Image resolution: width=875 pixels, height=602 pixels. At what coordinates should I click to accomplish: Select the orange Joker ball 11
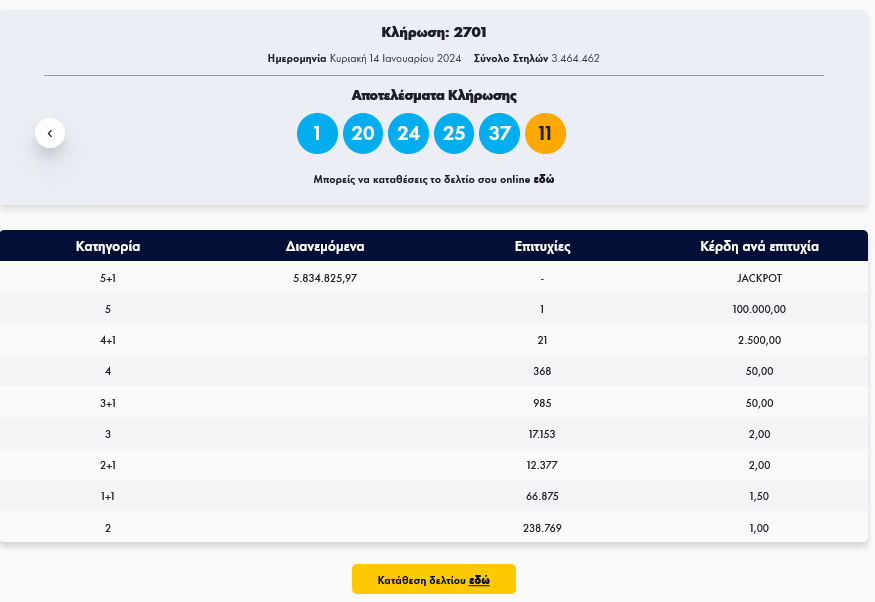point(545,134)
